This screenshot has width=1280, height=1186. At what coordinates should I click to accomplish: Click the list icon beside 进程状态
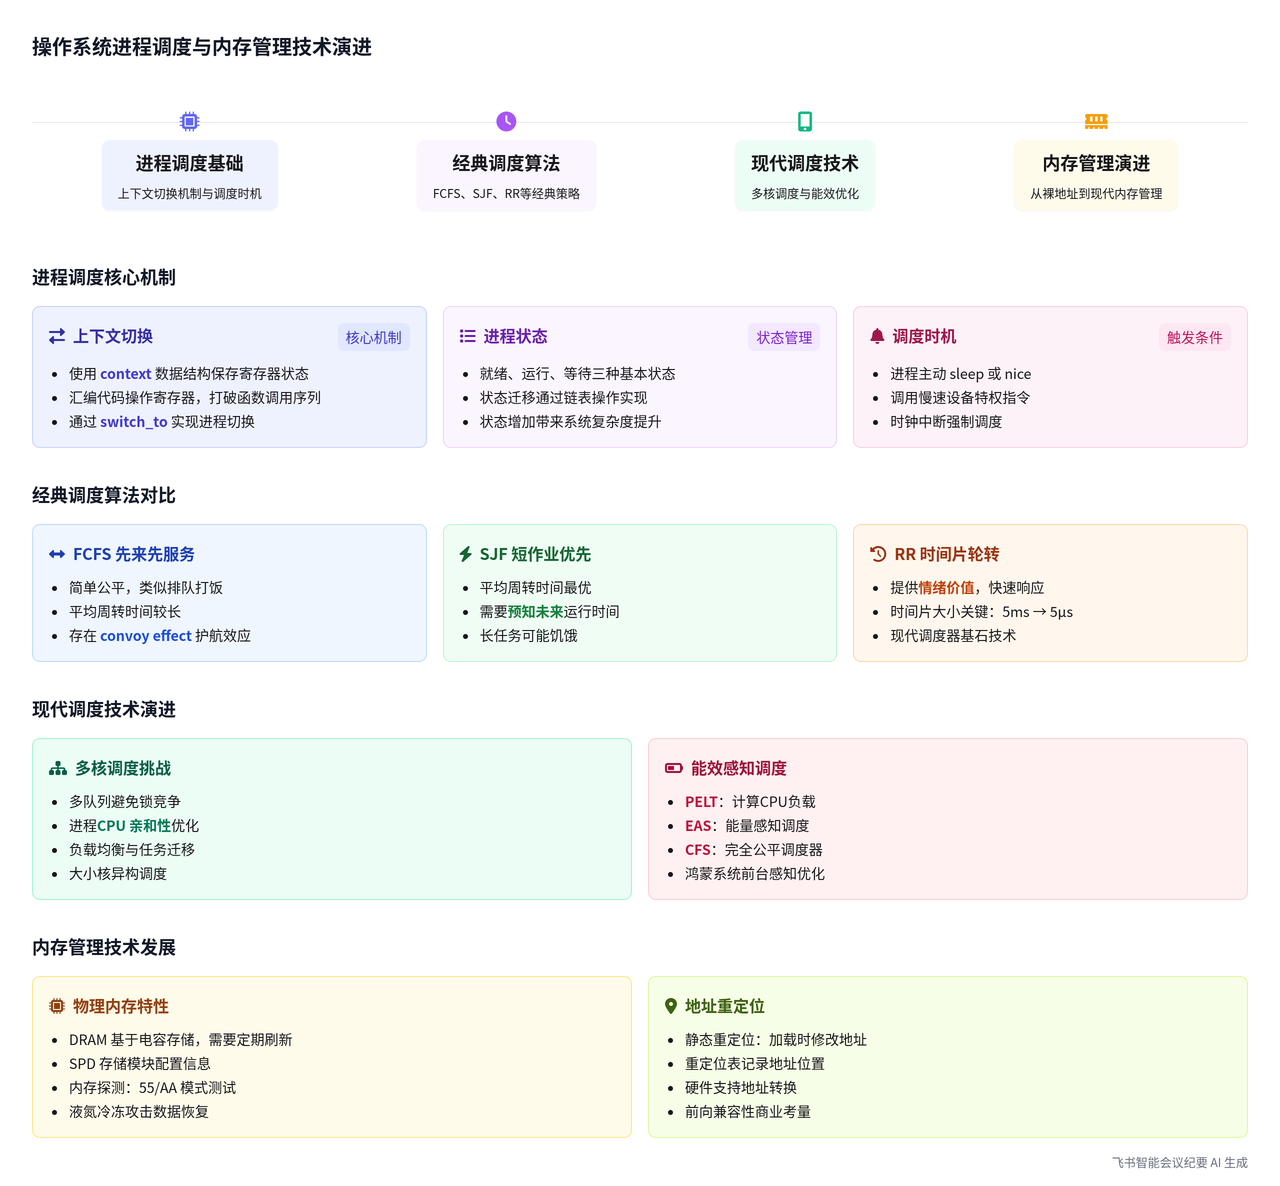coord(467,337)
